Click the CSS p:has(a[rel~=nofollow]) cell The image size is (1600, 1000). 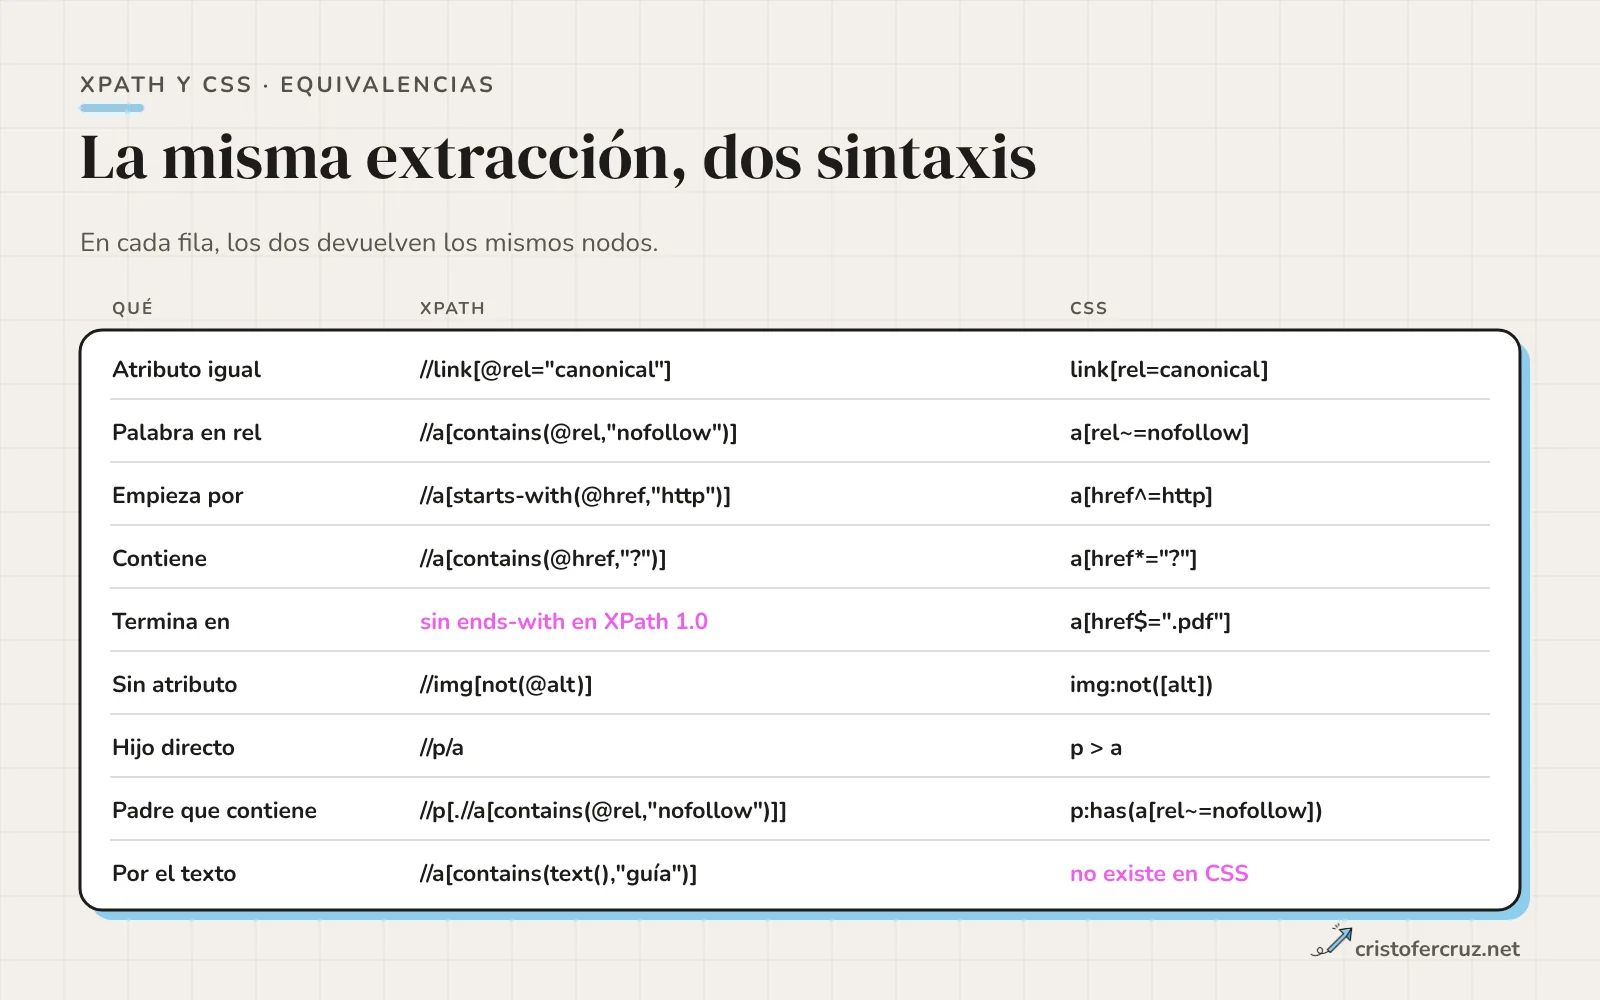[1196, 811]
